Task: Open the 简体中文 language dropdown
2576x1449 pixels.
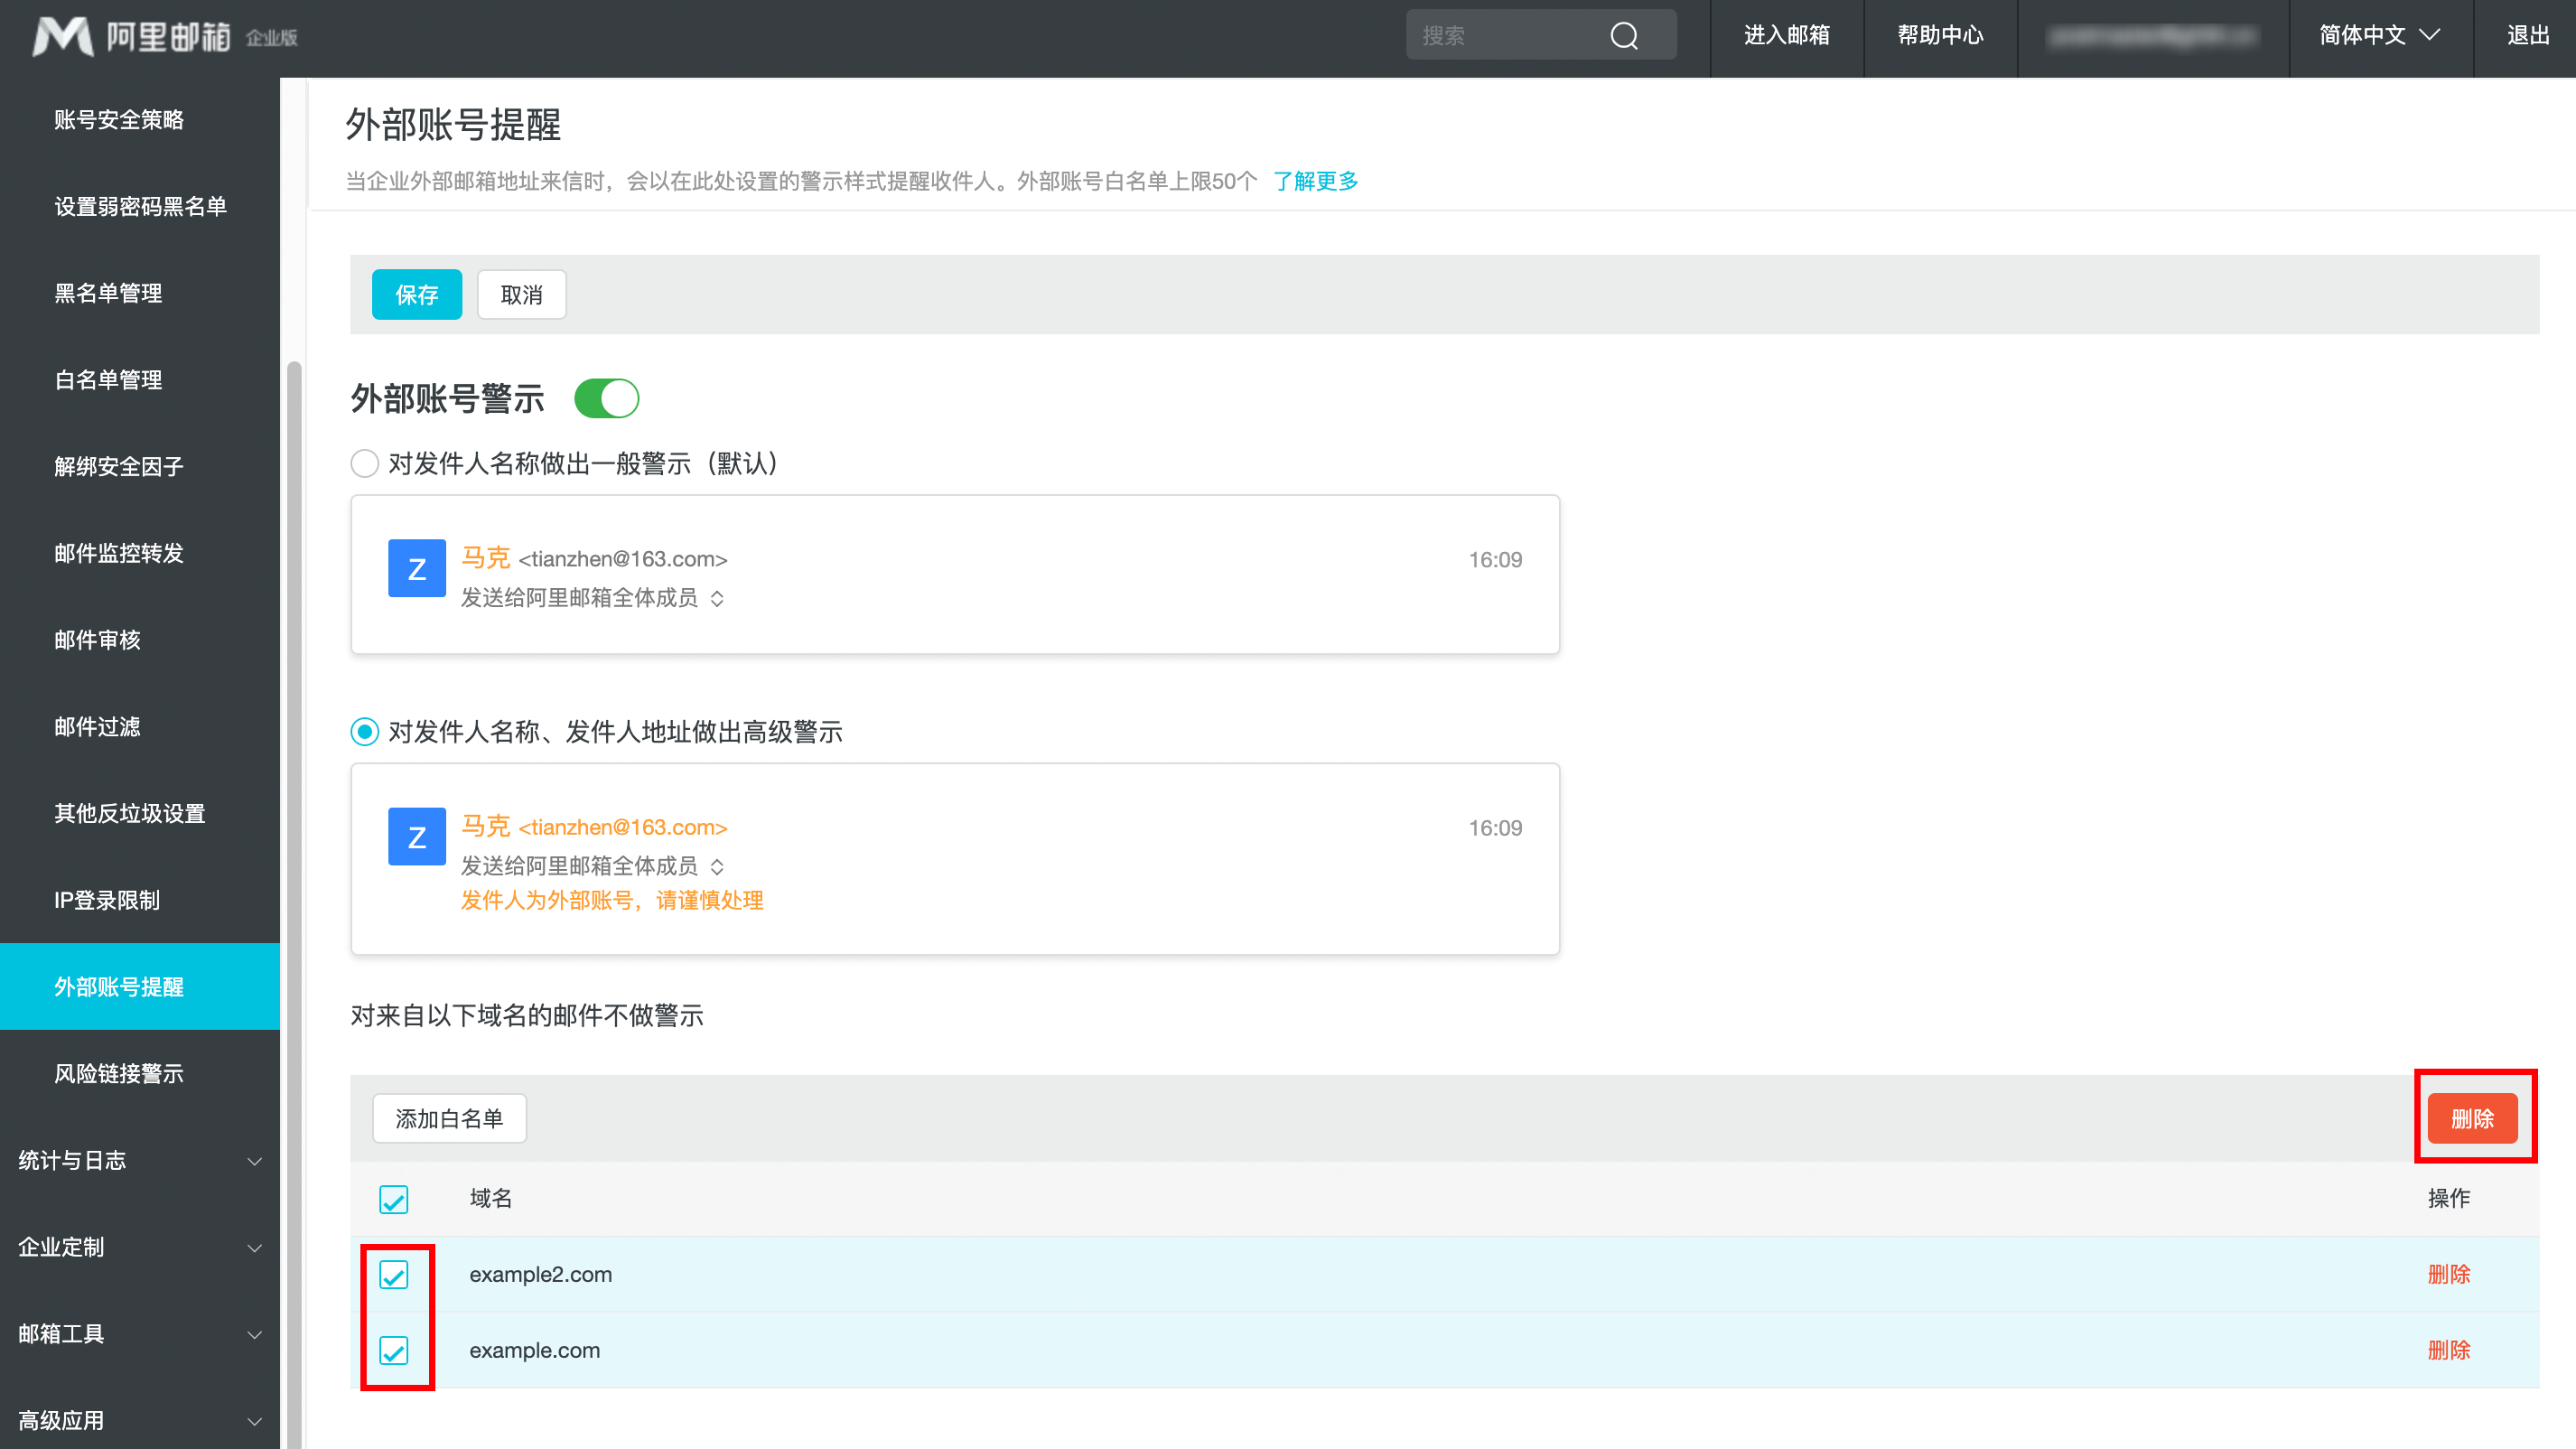Action: (2379, 36)
